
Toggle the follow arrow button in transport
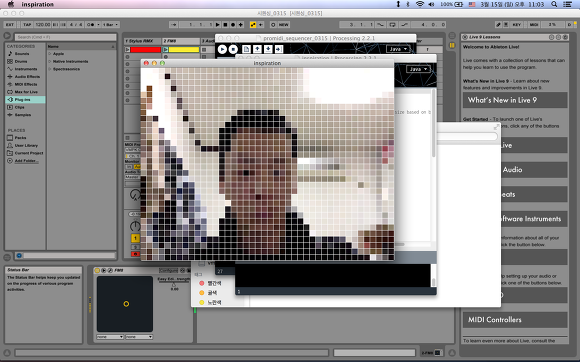click(x=173, y=25)
